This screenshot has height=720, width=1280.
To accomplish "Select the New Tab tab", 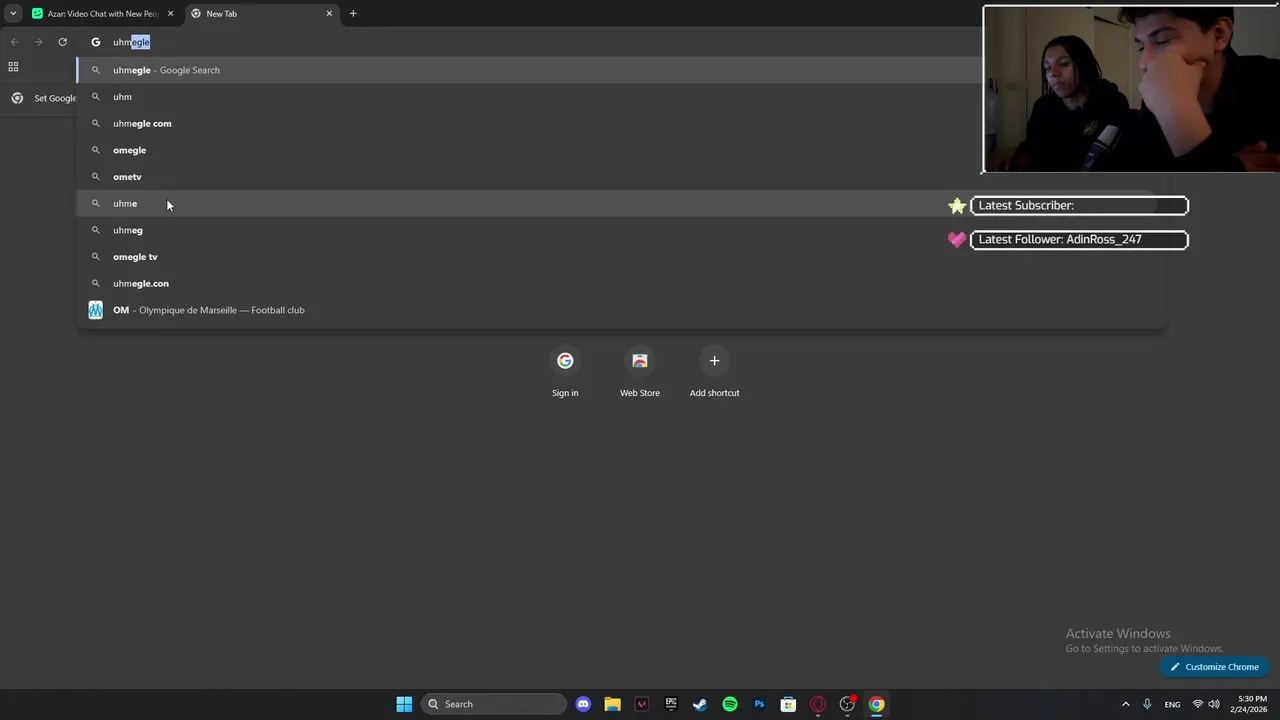I will (262, 14).
